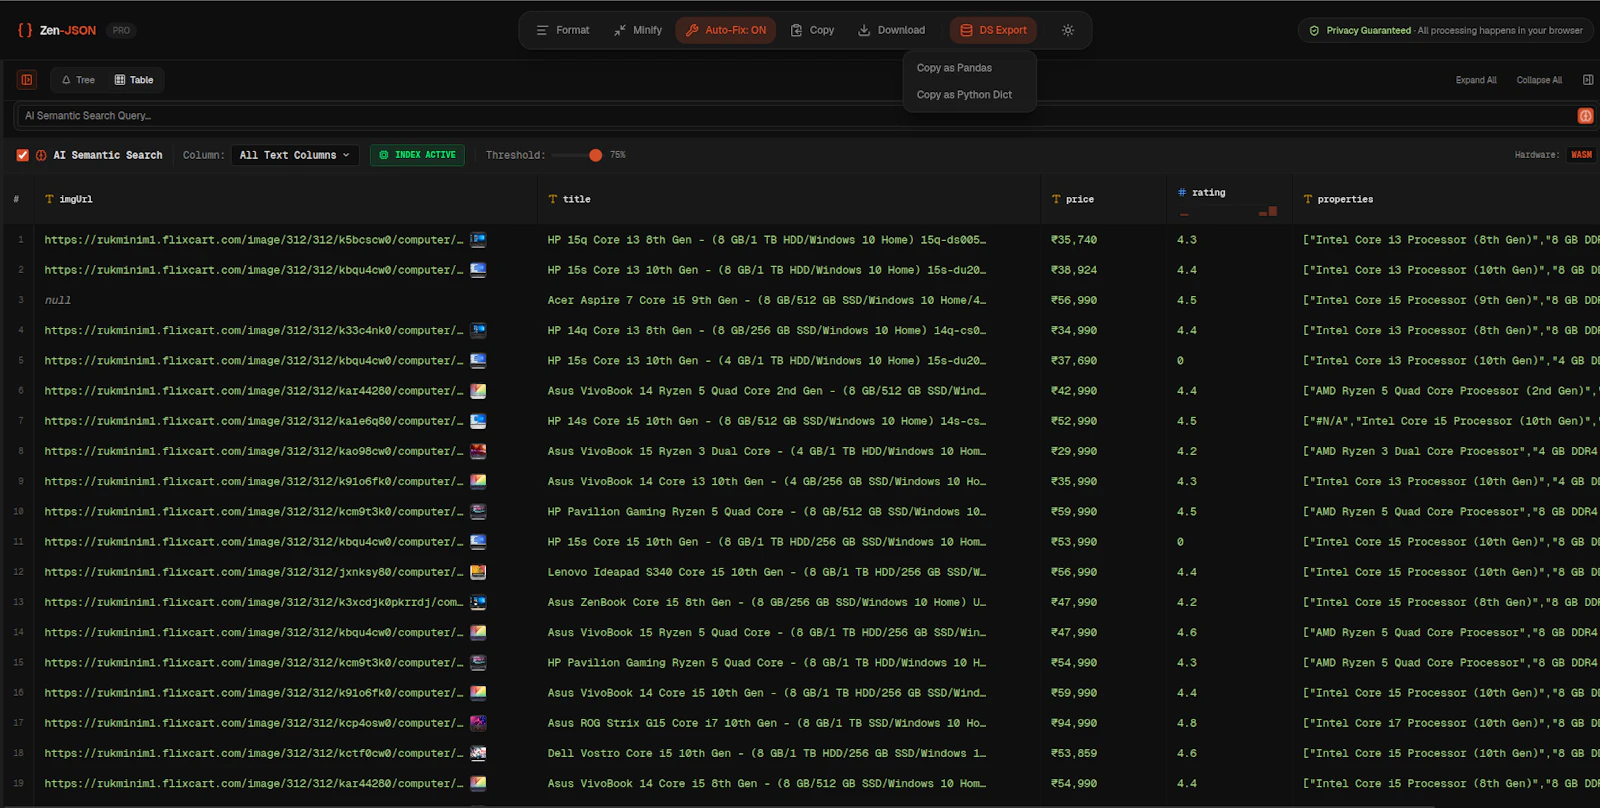
Task: Click the Acer Aspire 7 title cell
Action: [766, 300]
